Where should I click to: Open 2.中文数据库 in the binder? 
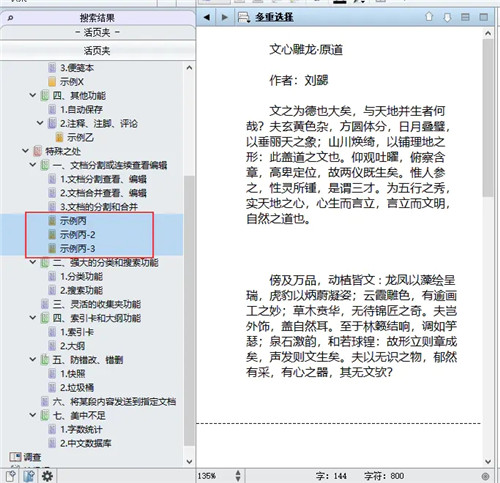(86, 443)
